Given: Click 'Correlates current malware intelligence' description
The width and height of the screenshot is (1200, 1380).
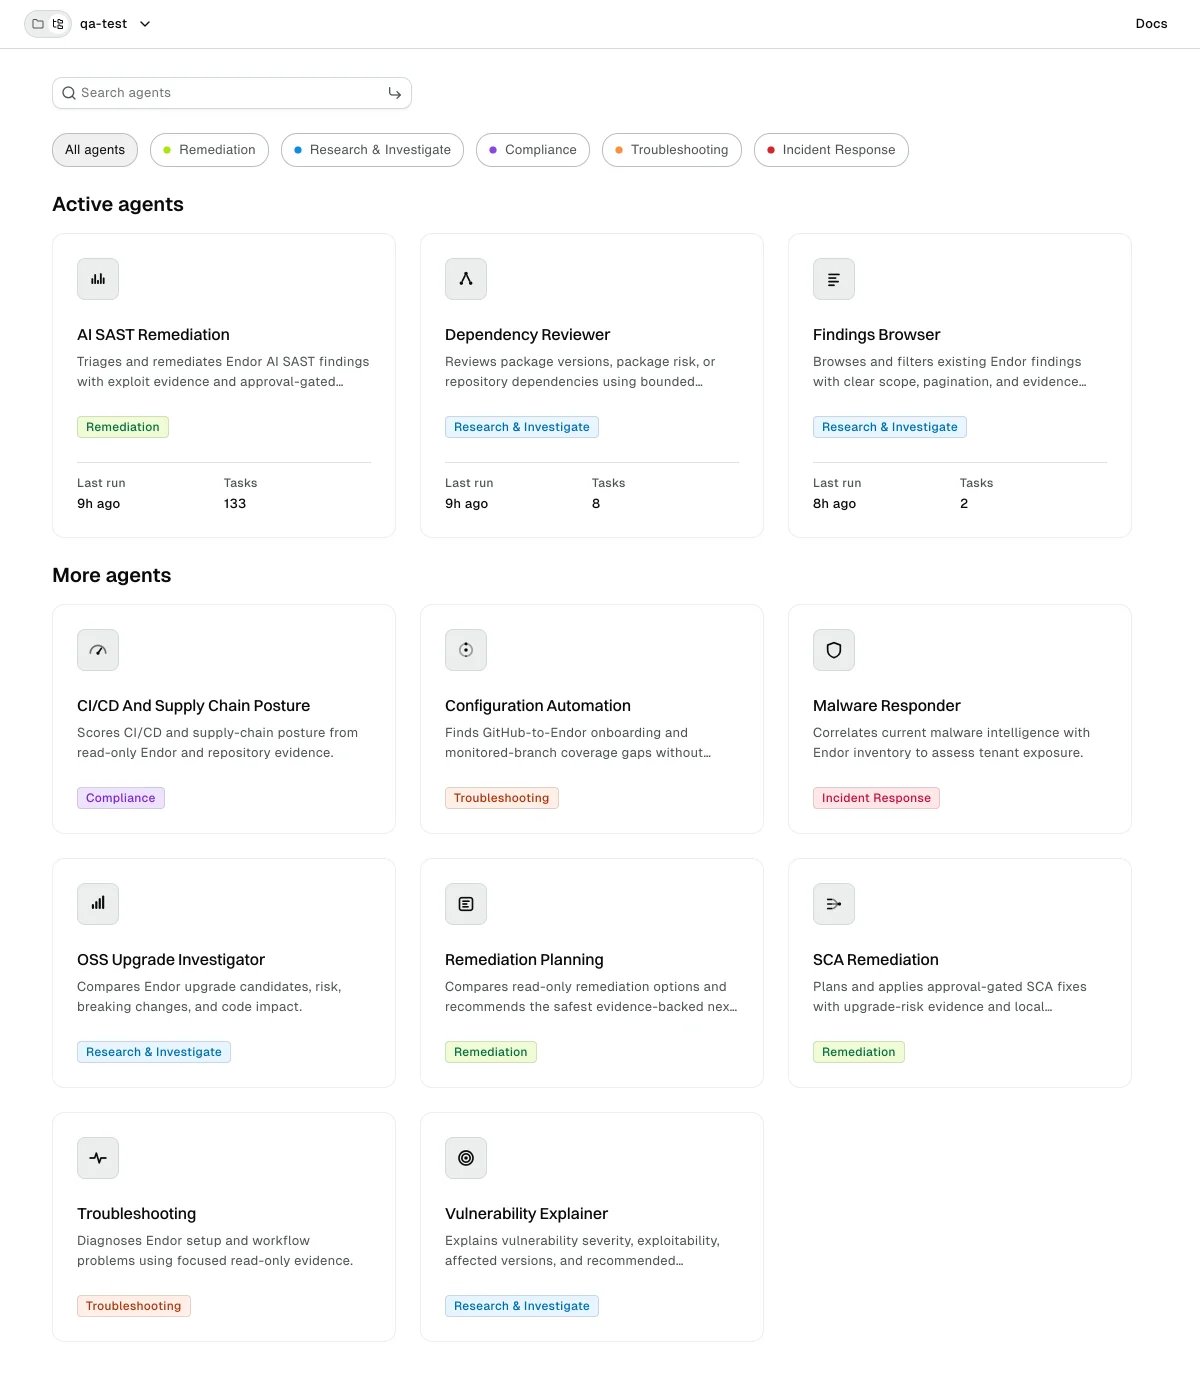Looking at the screenshot, I should coord(951,743).
